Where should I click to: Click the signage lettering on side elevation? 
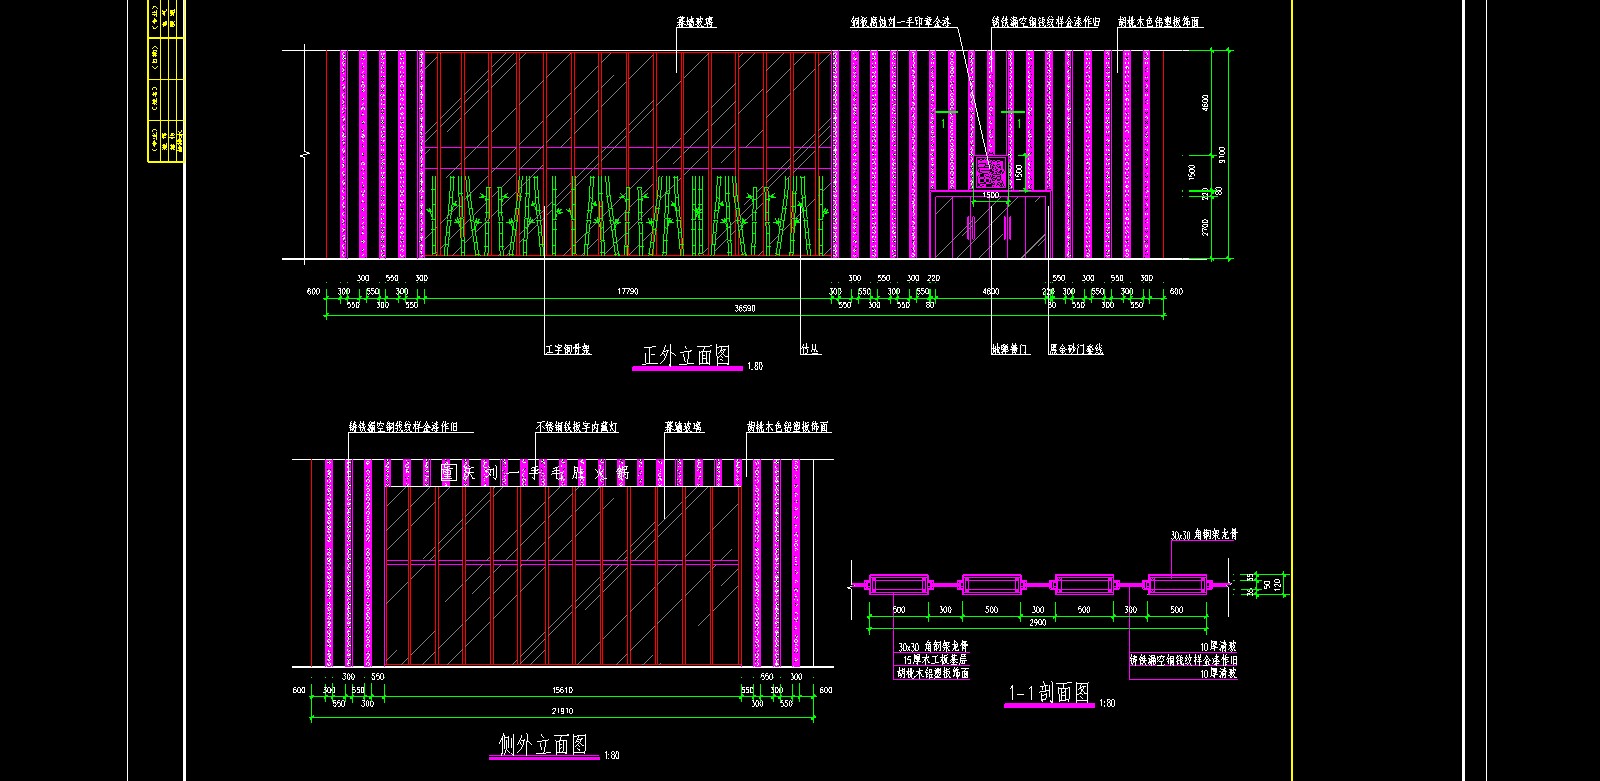pyautogui.click(x=534, y=473)
